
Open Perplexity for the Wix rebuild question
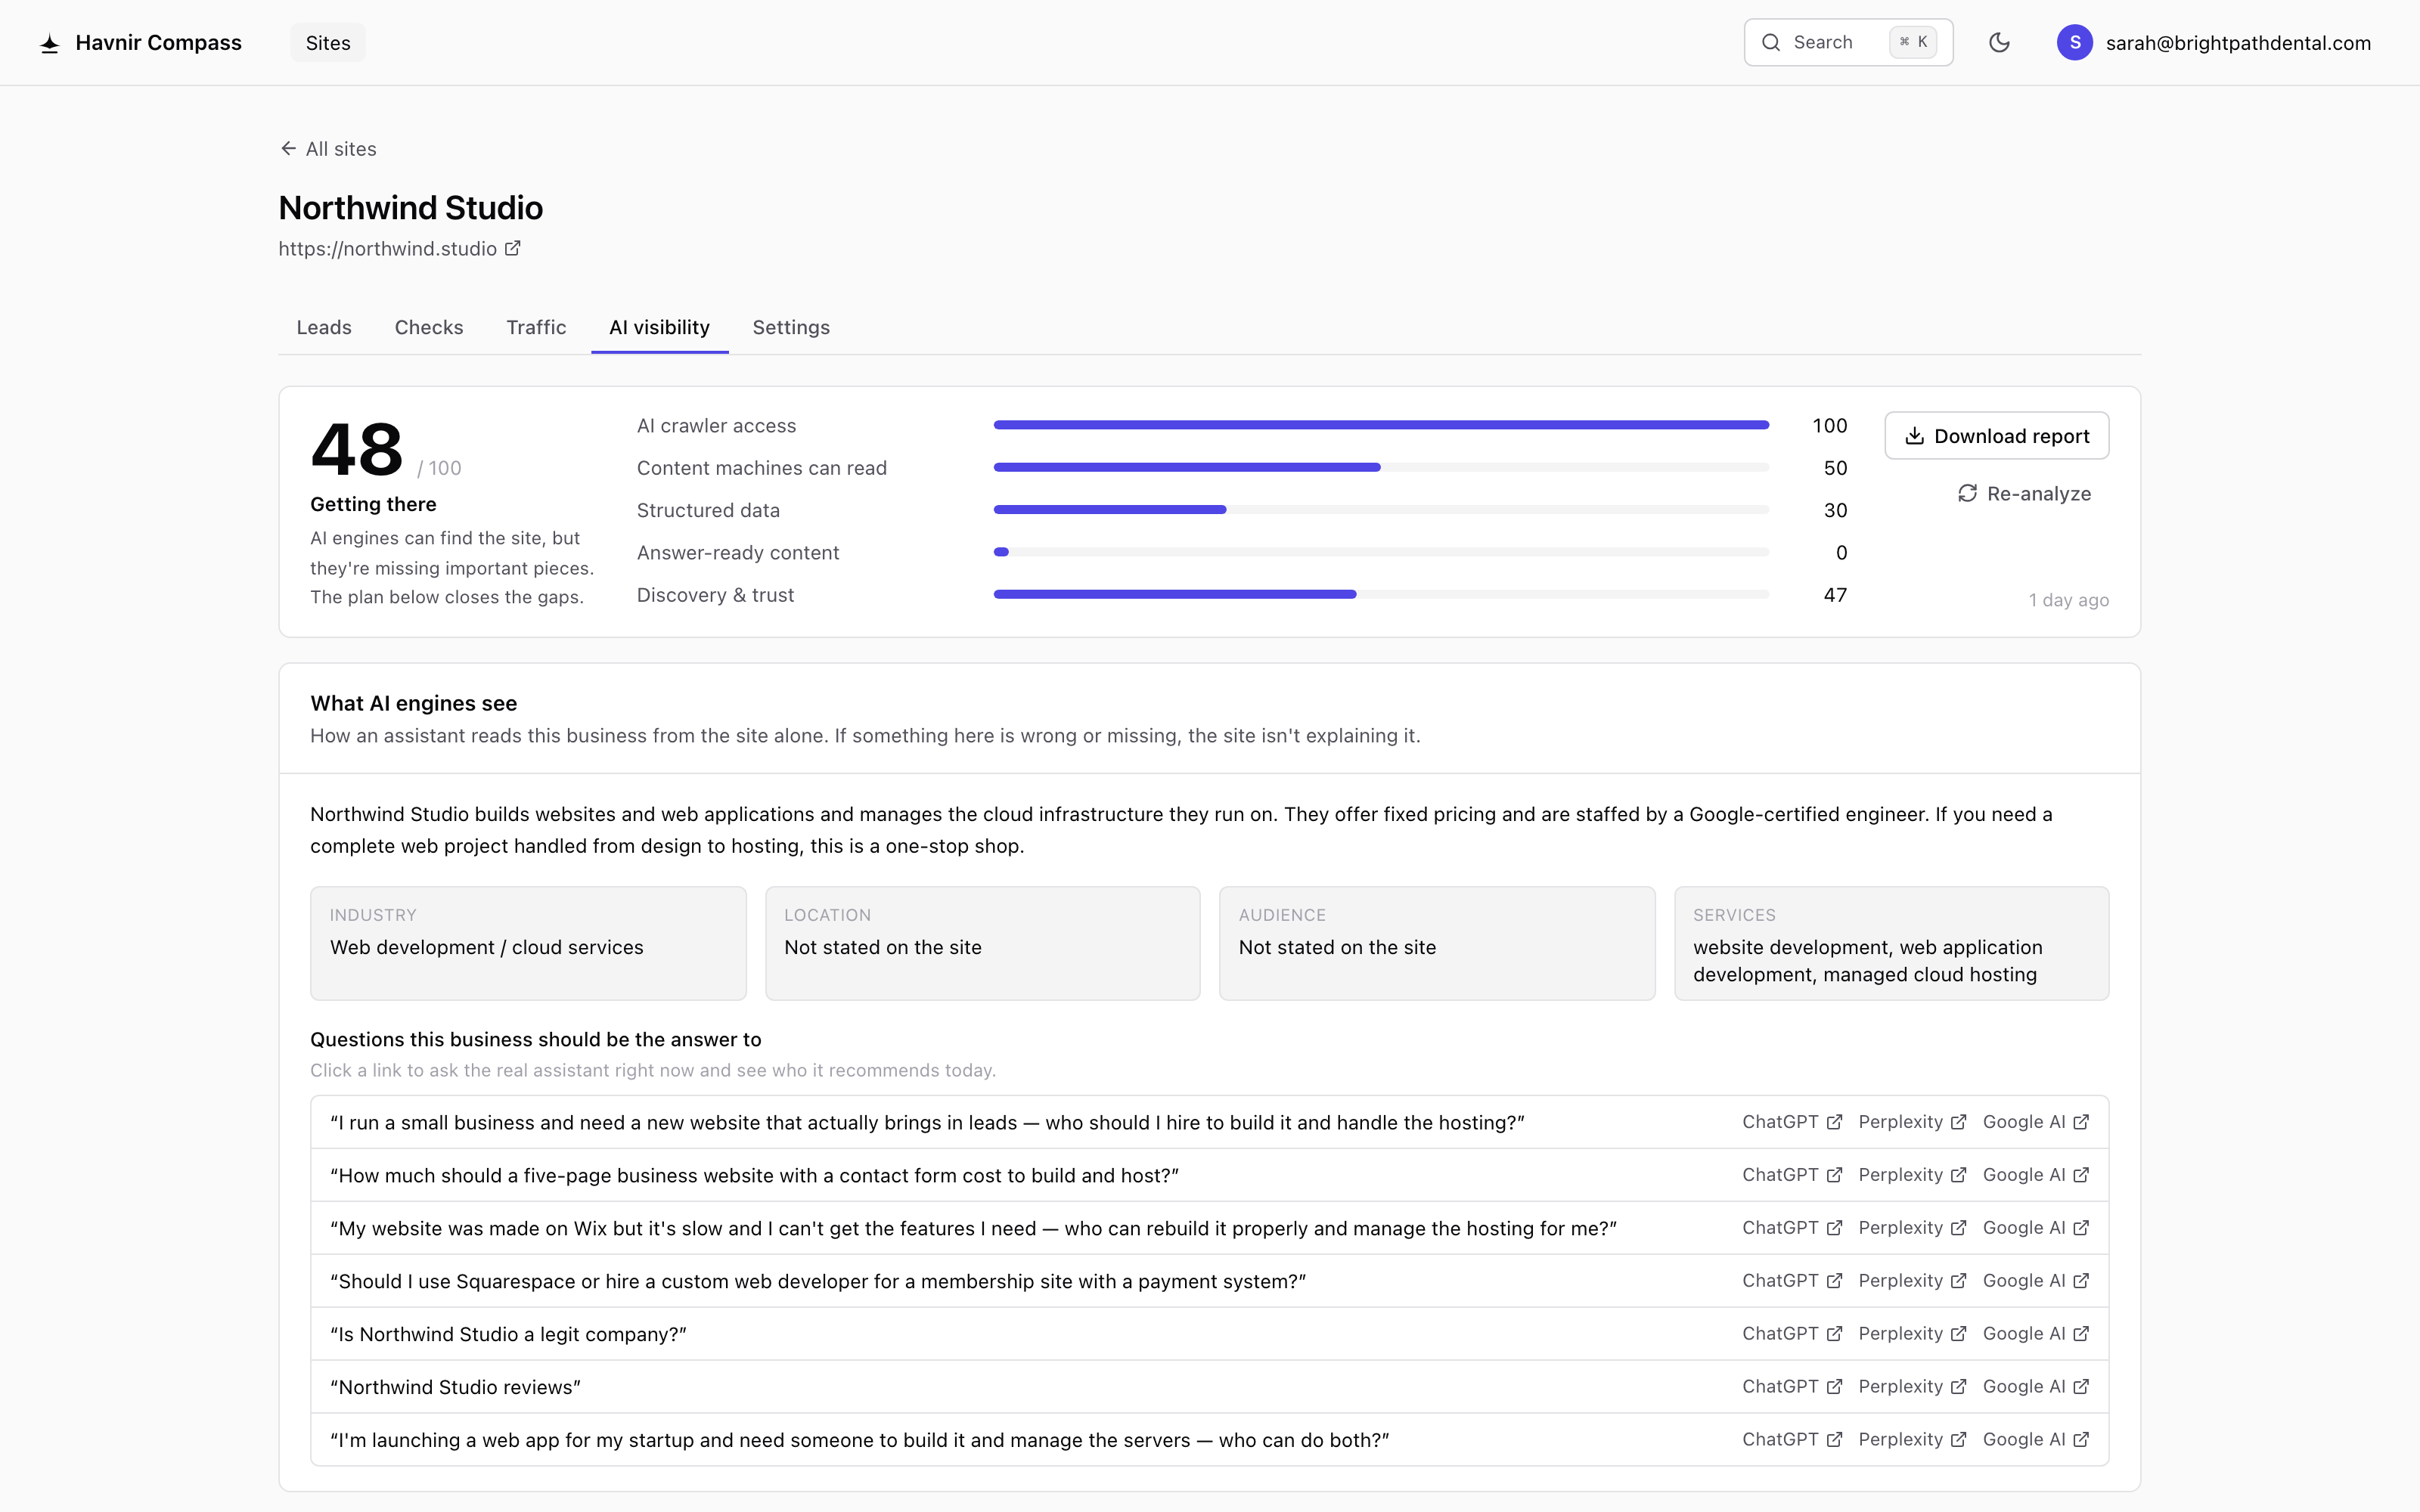coord(1911,1228)
